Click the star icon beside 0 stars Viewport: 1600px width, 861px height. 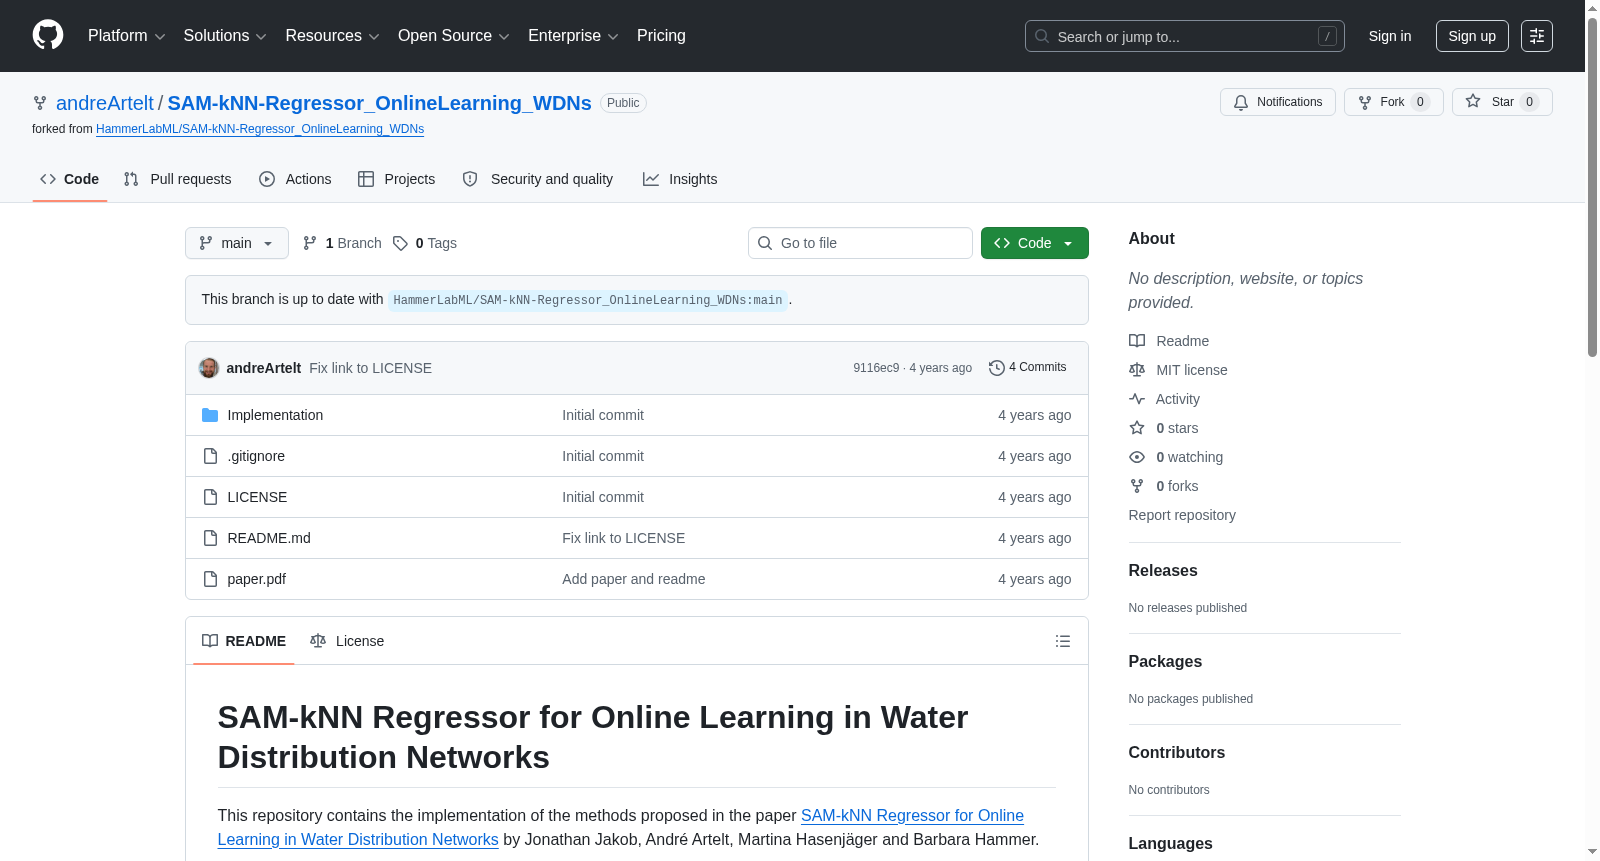coord(1137,428)
